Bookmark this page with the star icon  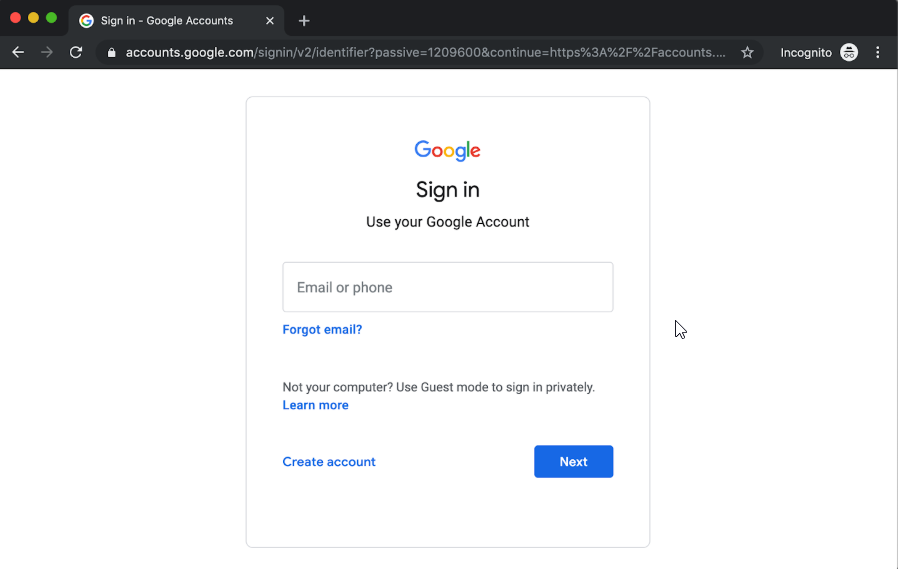click(747, 52)
